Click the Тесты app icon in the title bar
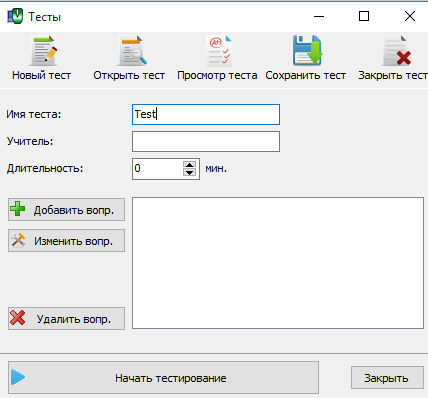 [x=15, y=16]
